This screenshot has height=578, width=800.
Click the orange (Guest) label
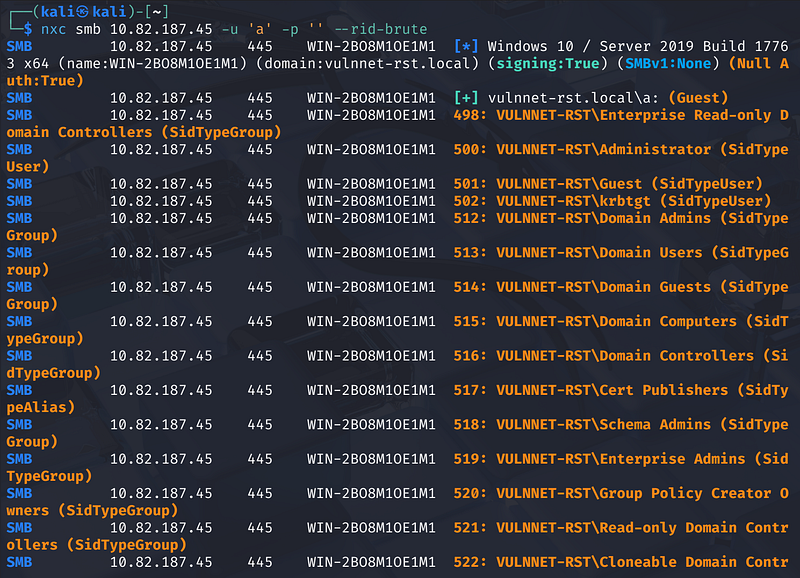point(699,98)
